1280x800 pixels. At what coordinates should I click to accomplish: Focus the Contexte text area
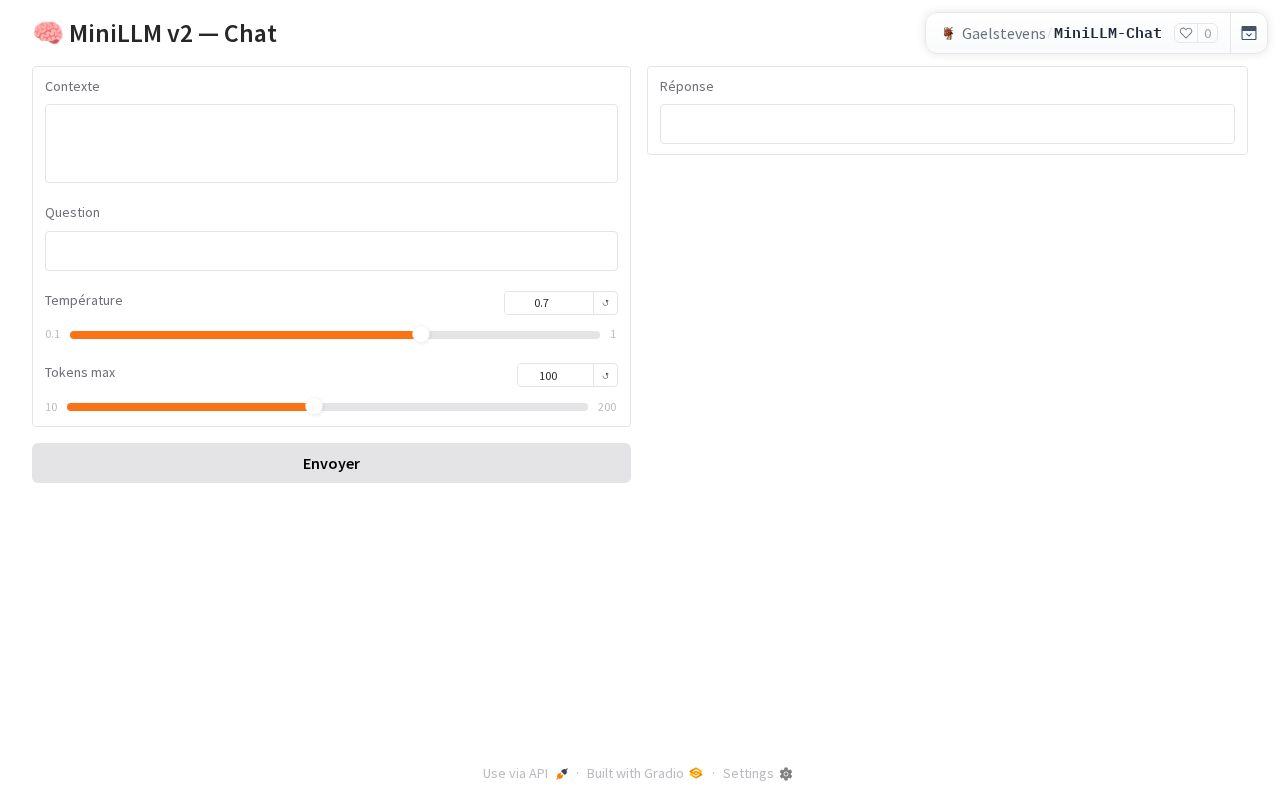tap(331, 143)
